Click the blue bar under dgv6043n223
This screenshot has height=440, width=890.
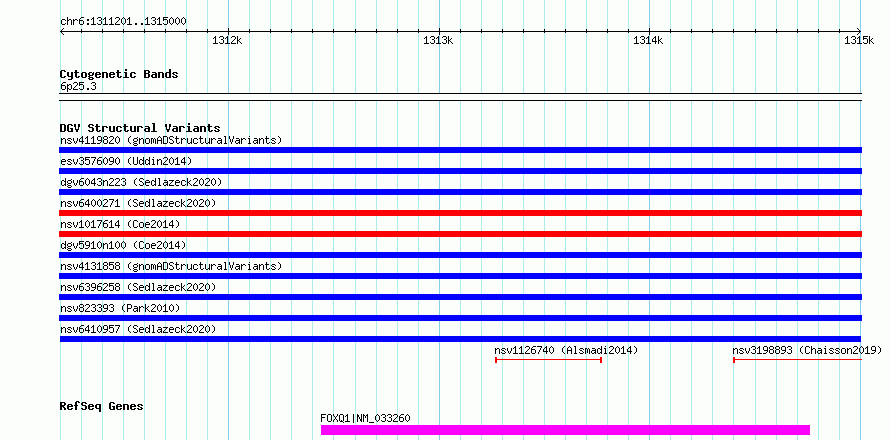[461, 192]
